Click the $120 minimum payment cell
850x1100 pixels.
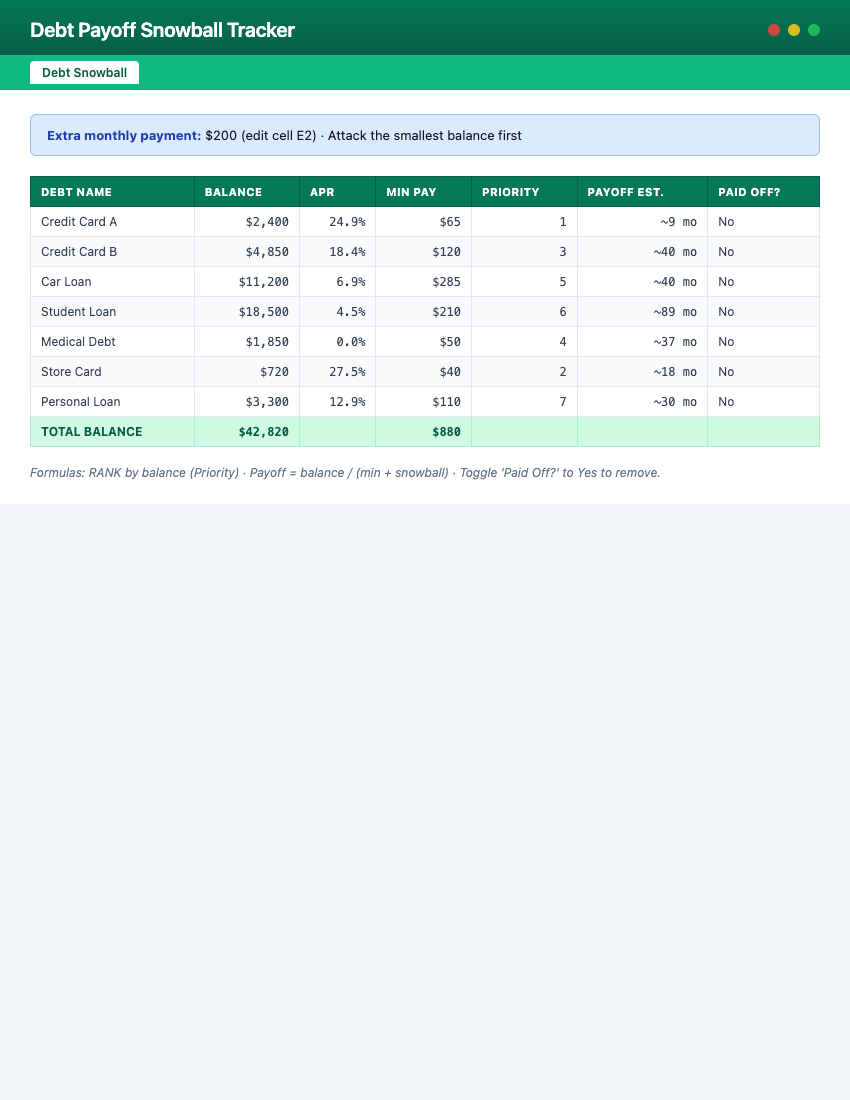click(x=424, y=252)
